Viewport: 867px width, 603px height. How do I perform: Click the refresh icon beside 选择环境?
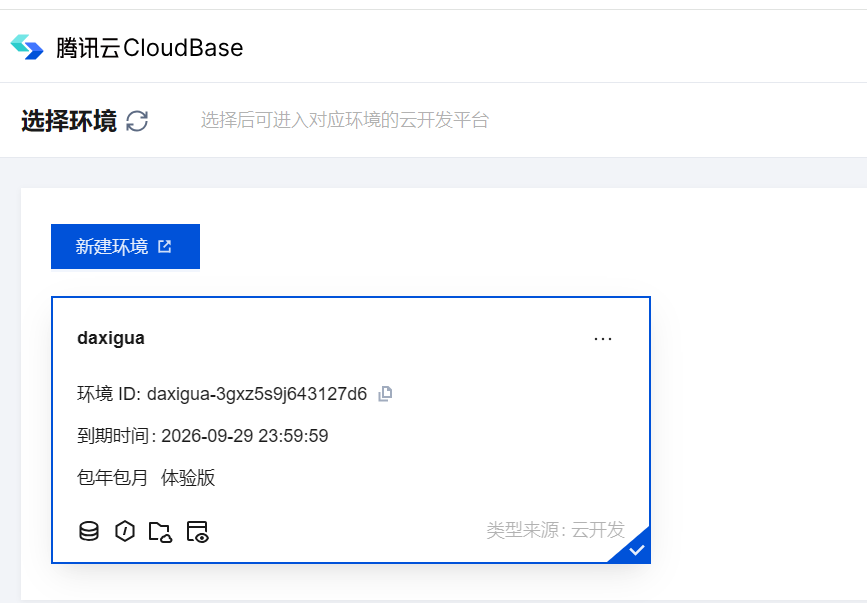pyautogui.click(x=139, y=121)
